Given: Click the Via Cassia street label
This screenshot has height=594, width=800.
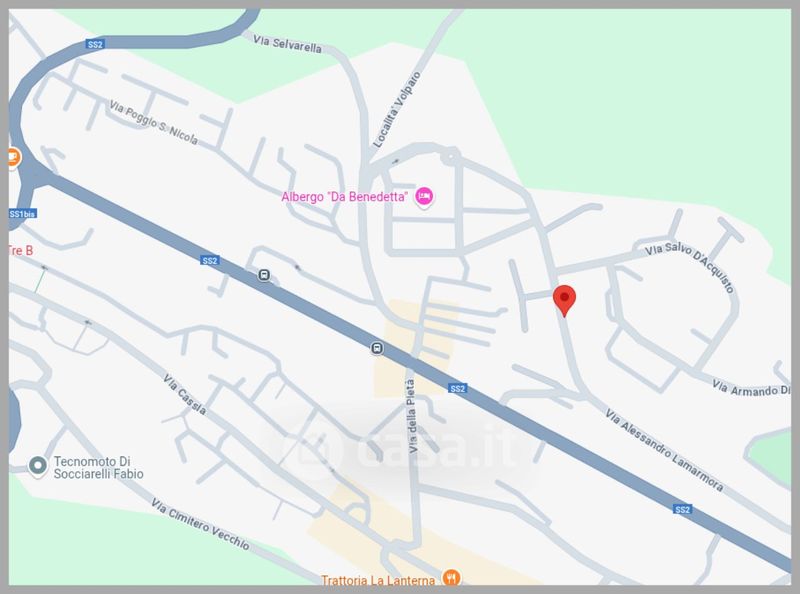Looking at the screenshot, I should pos(185,394).
